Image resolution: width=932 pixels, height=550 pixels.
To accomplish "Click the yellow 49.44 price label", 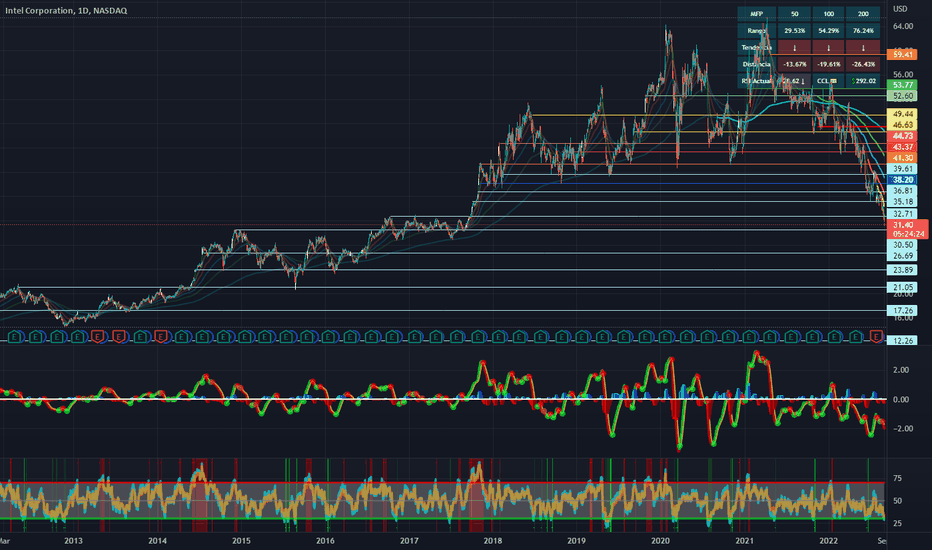I will coord(902,114).
